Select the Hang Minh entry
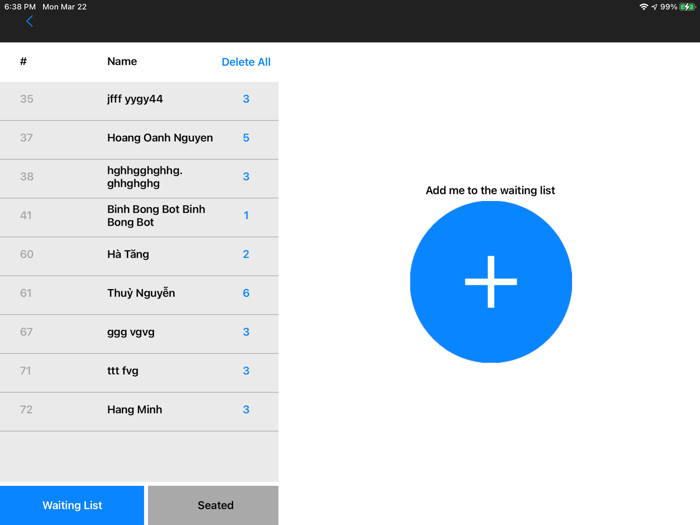700x525 pixels. (139, 410)
